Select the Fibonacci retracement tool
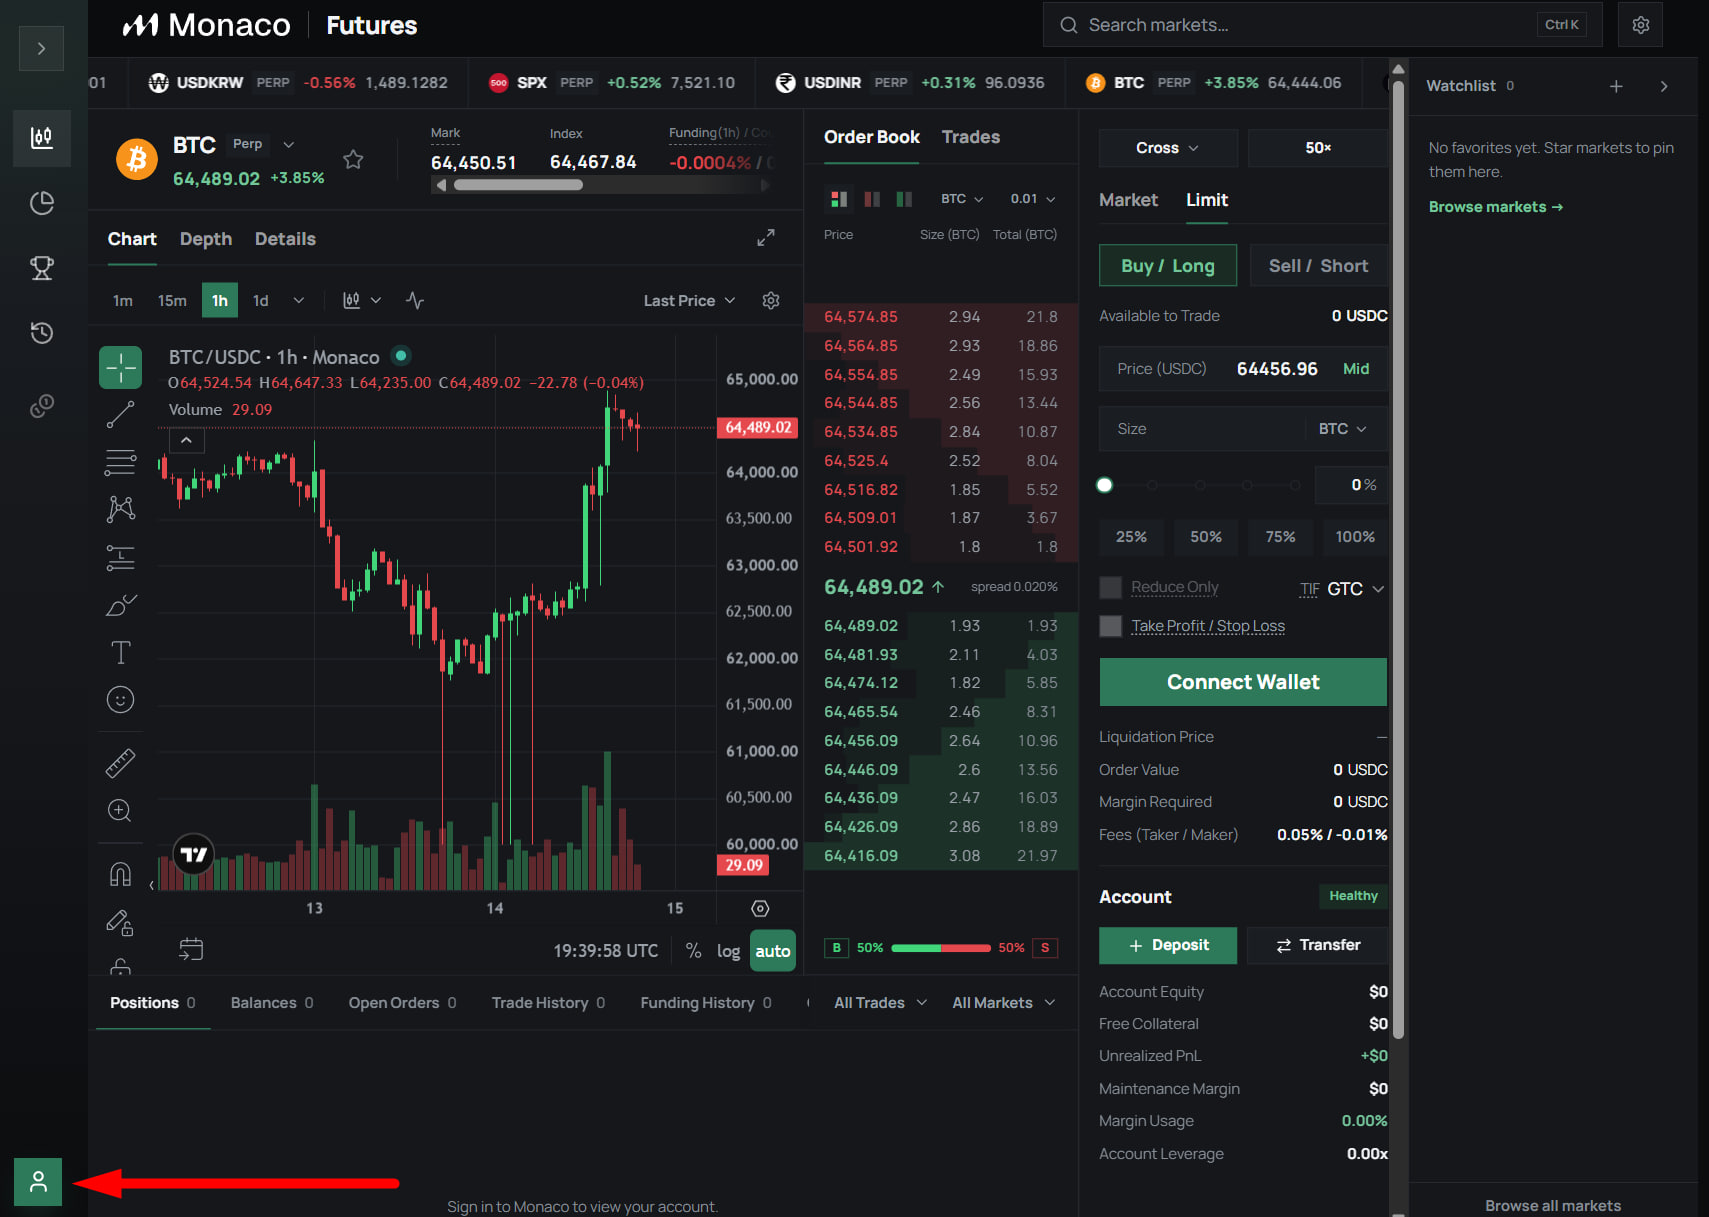1709x1217 pixels. [x=120, y=462]
